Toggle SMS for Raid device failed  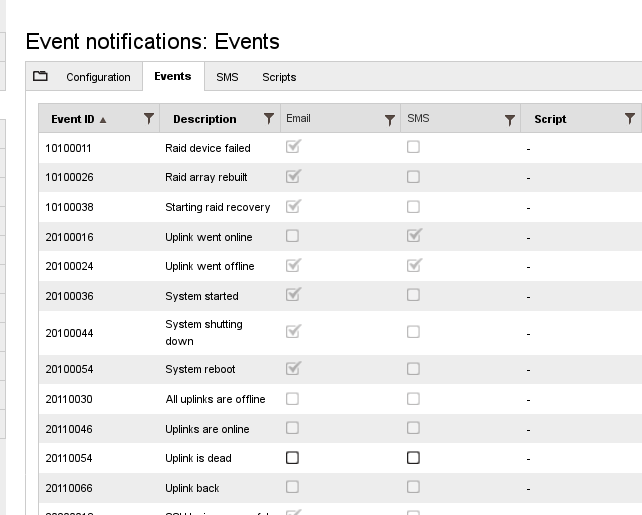[413, 147]
